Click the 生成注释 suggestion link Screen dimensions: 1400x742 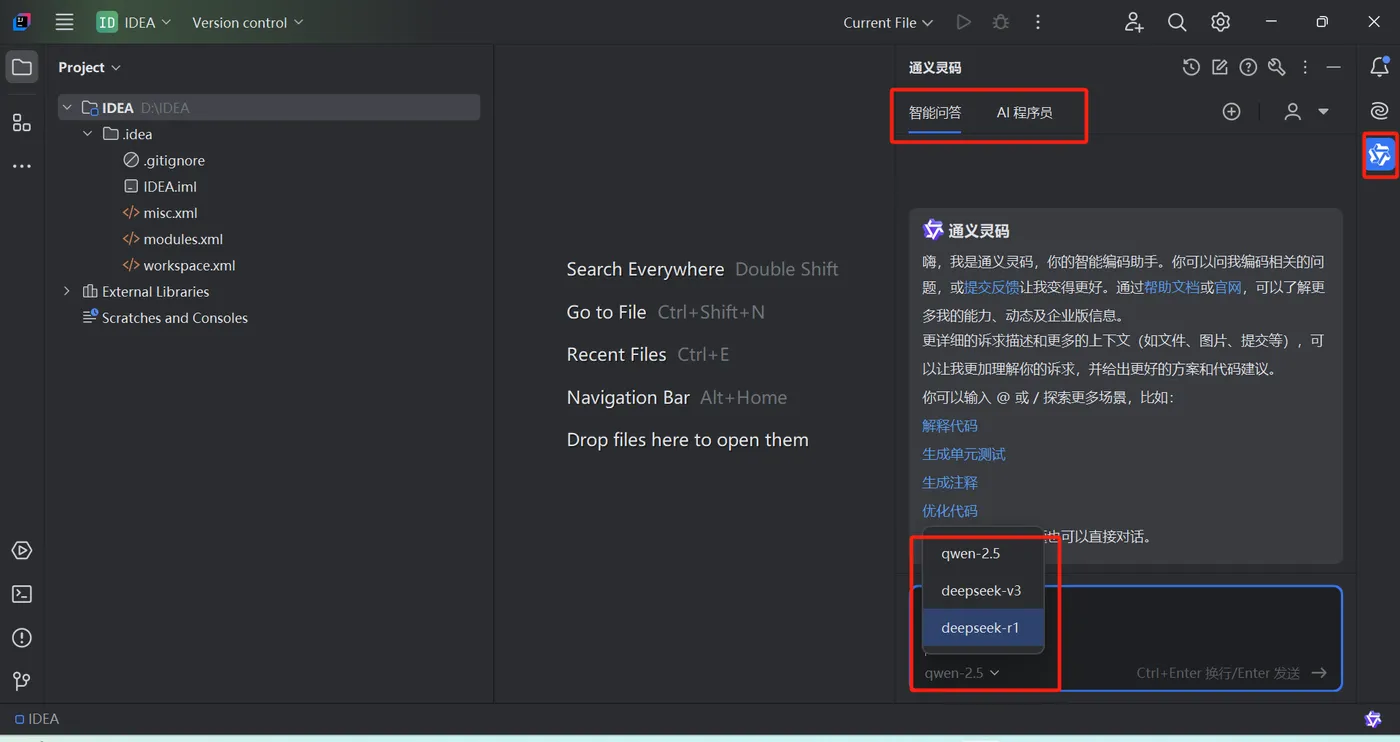click(950, 483)
